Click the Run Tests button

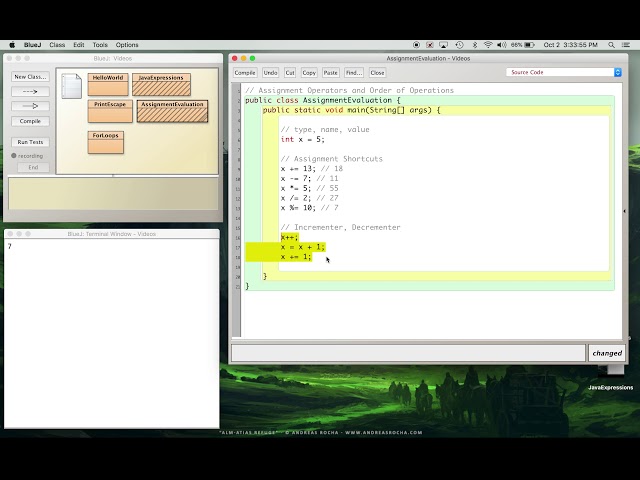pos(30,142)
